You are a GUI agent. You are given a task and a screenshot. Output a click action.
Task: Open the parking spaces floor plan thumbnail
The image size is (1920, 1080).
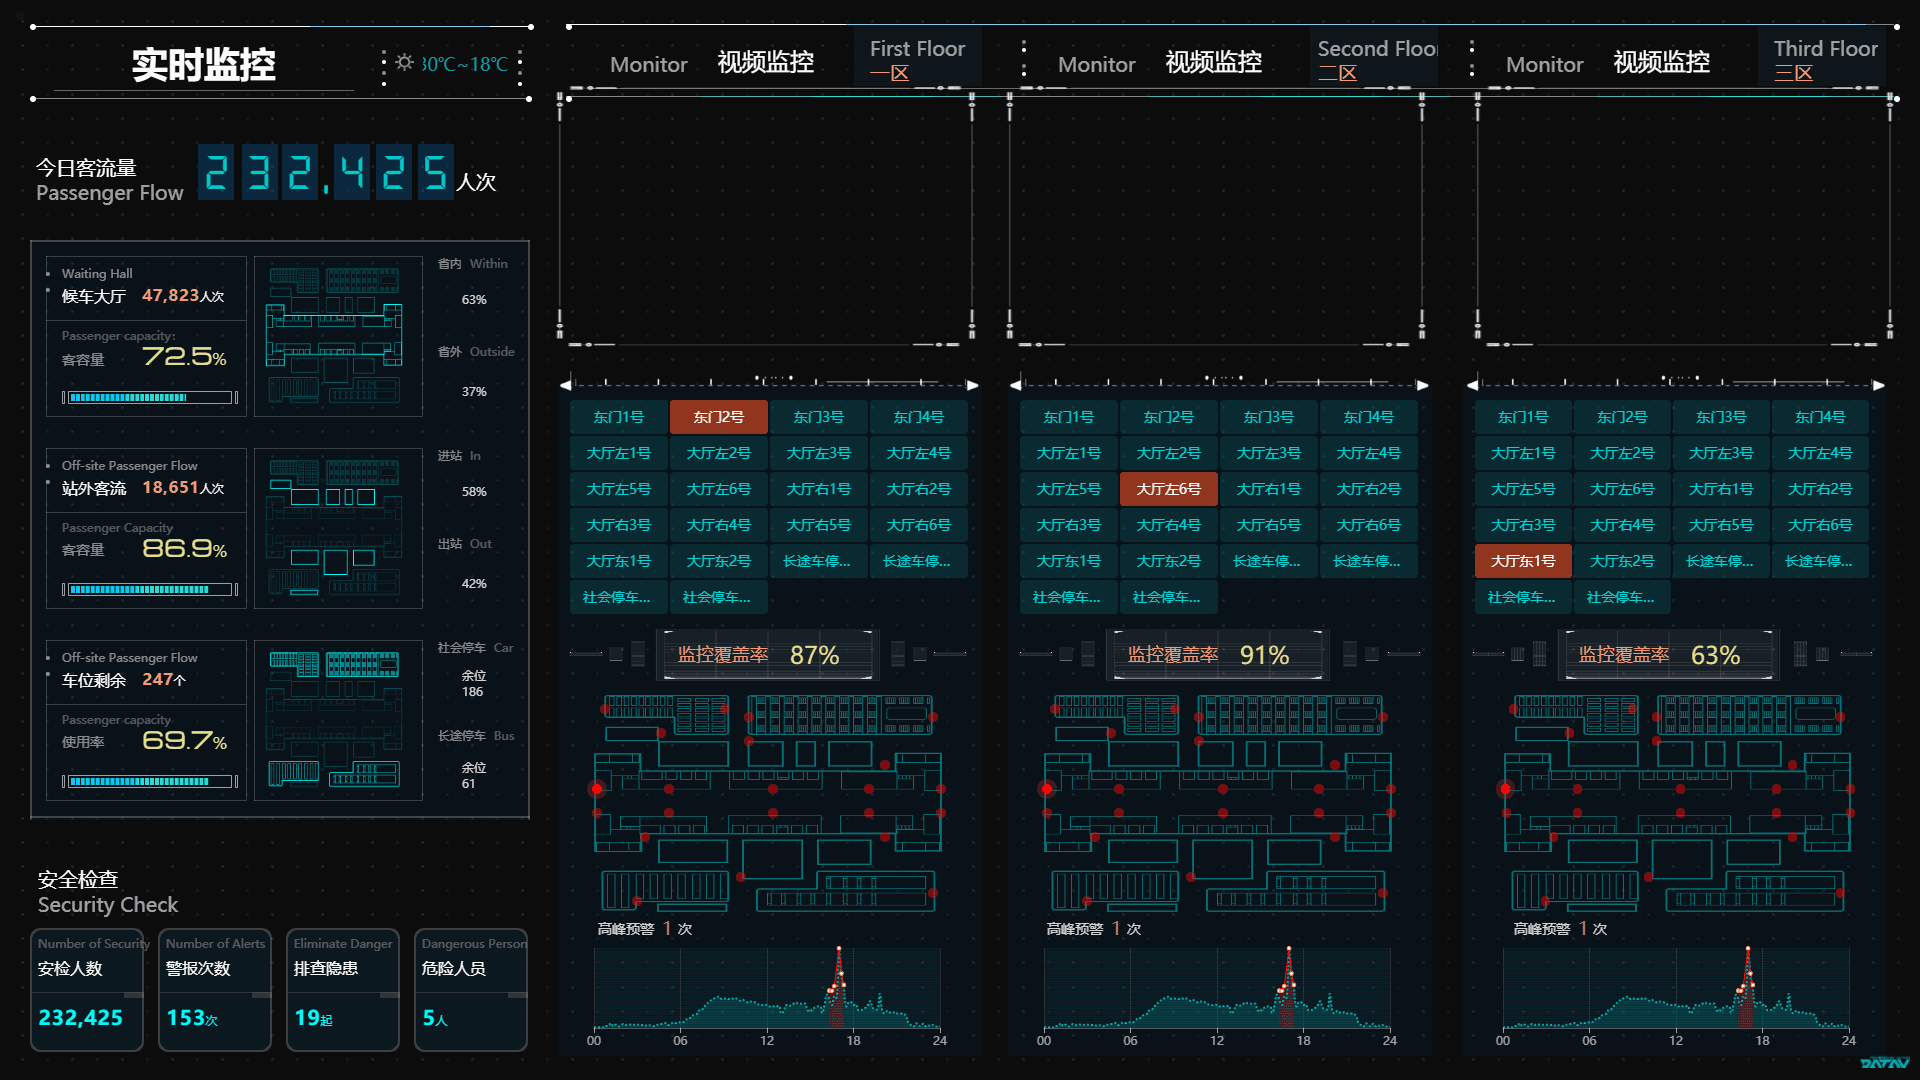click(x=337, y=720)
